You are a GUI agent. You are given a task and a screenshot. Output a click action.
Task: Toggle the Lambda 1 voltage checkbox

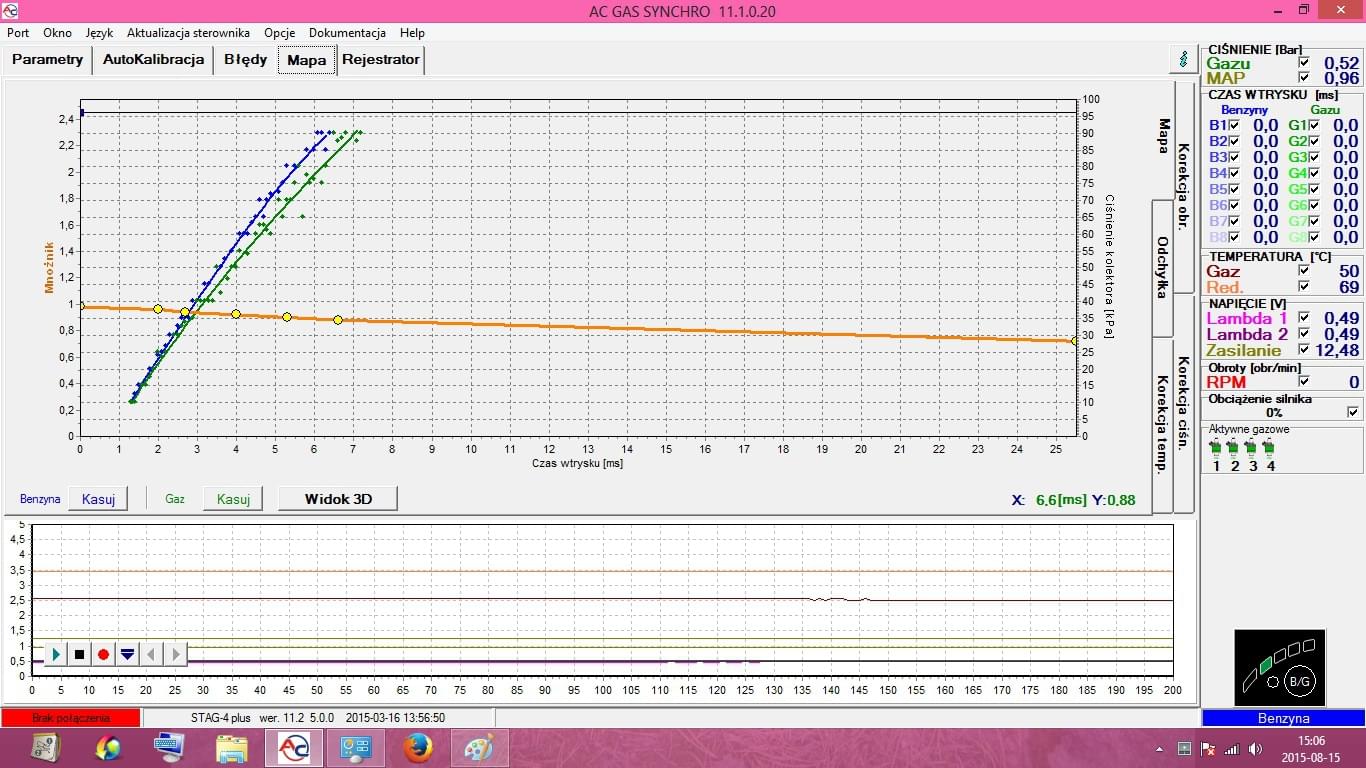pos(1303,318)
